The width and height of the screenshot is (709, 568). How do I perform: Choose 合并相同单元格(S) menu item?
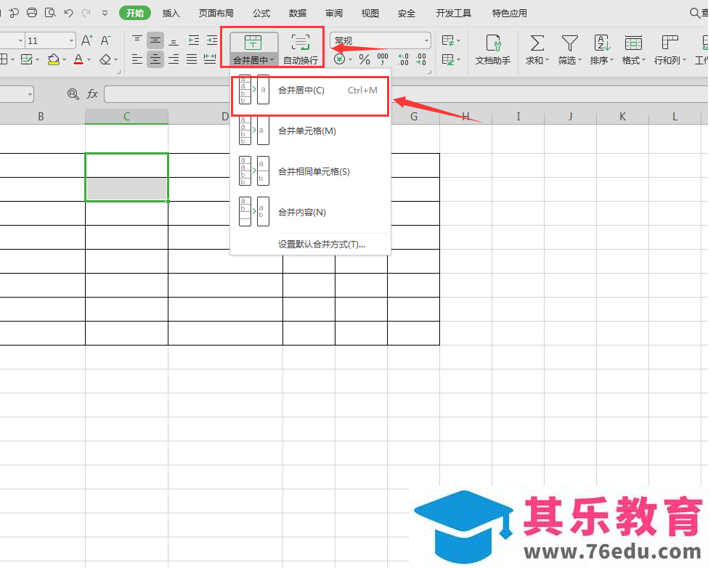pos(310,171)
